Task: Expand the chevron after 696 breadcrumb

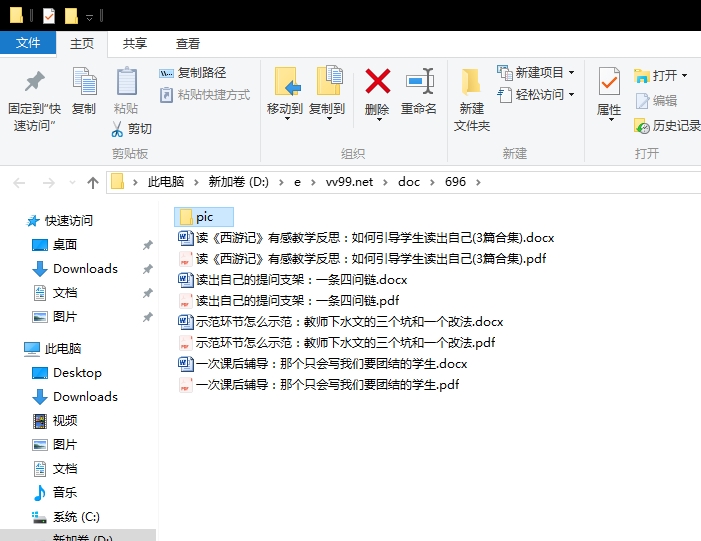Action: tap(478, 182)
